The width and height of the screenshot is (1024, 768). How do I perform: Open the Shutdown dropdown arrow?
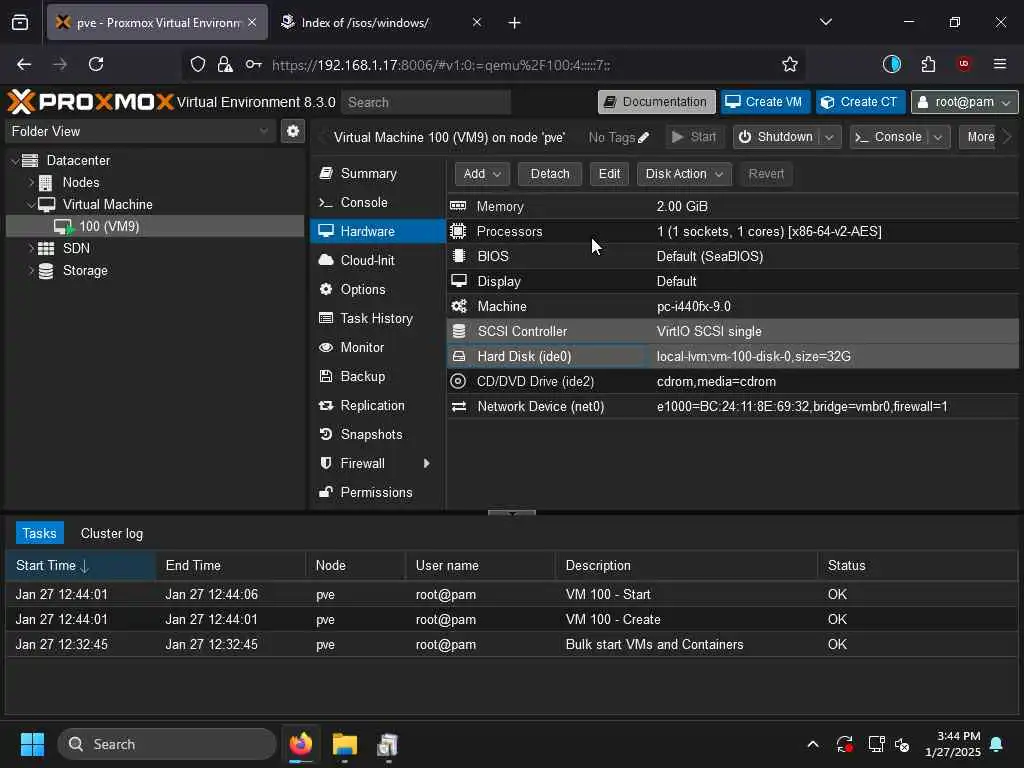[829, 137]
